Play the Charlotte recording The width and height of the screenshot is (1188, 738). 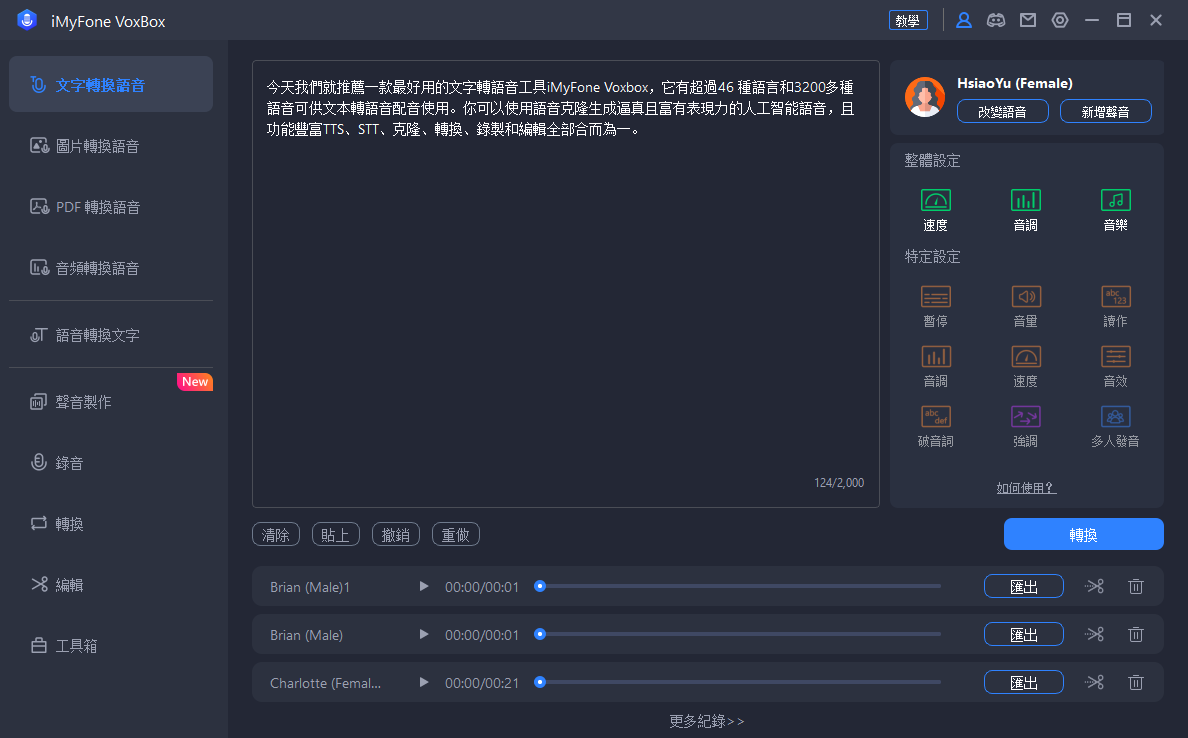[424, 683]
